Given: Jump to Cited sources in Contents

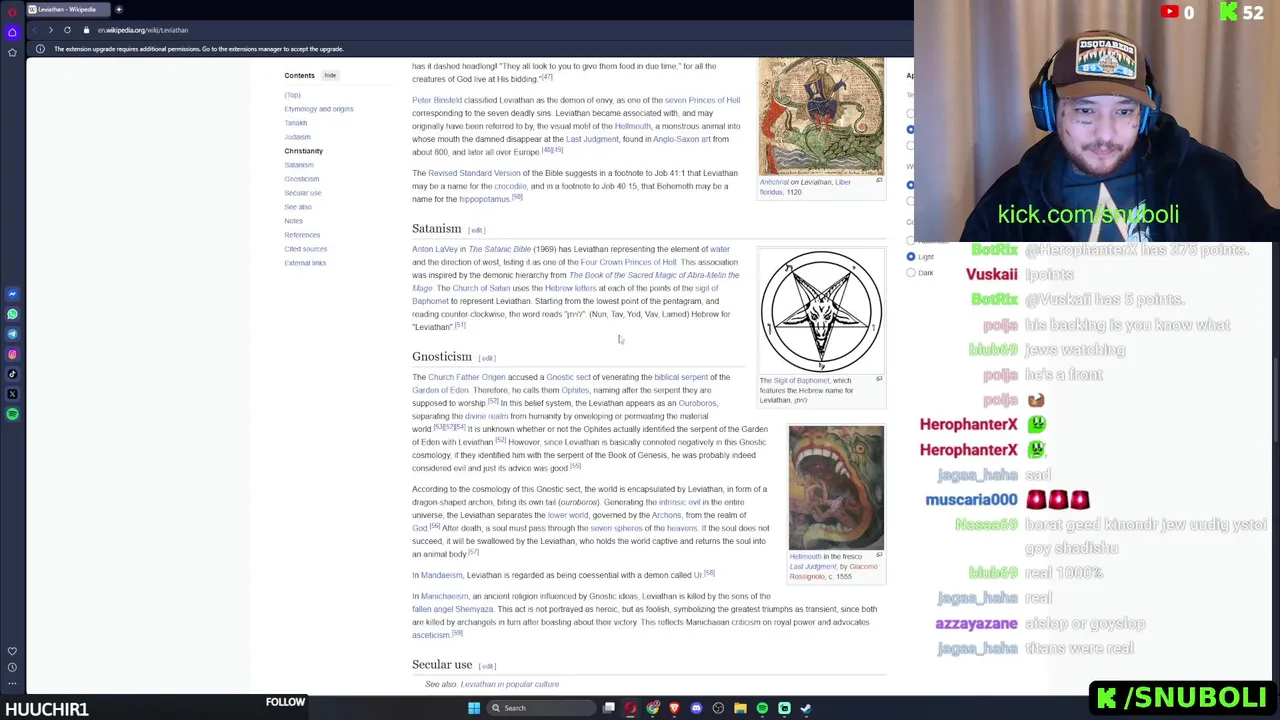Looking at the screenshot, I should click(305, 249).
